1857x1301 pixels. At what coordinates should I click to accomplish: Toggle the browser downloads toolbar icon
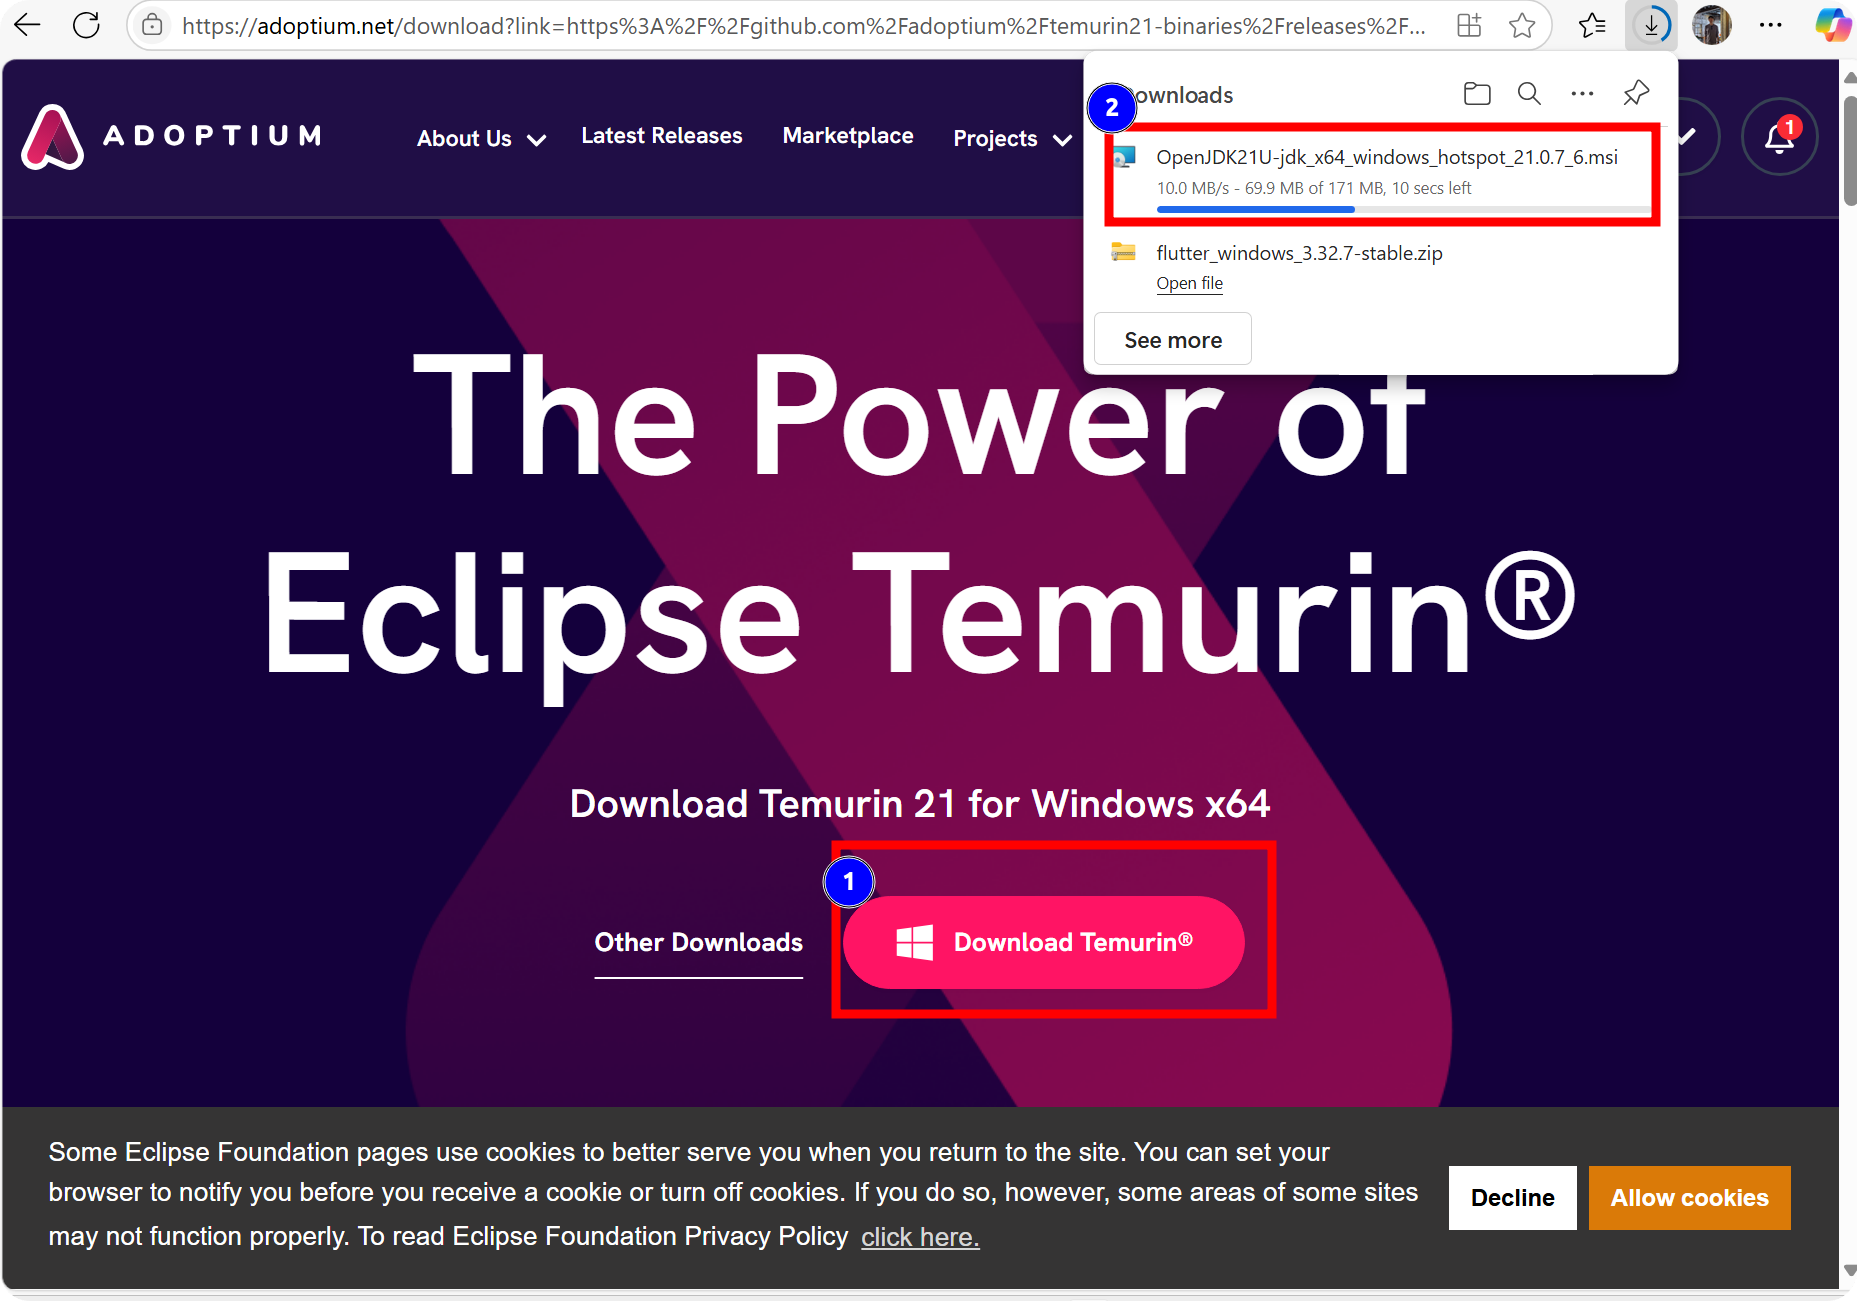point(1652,25)
